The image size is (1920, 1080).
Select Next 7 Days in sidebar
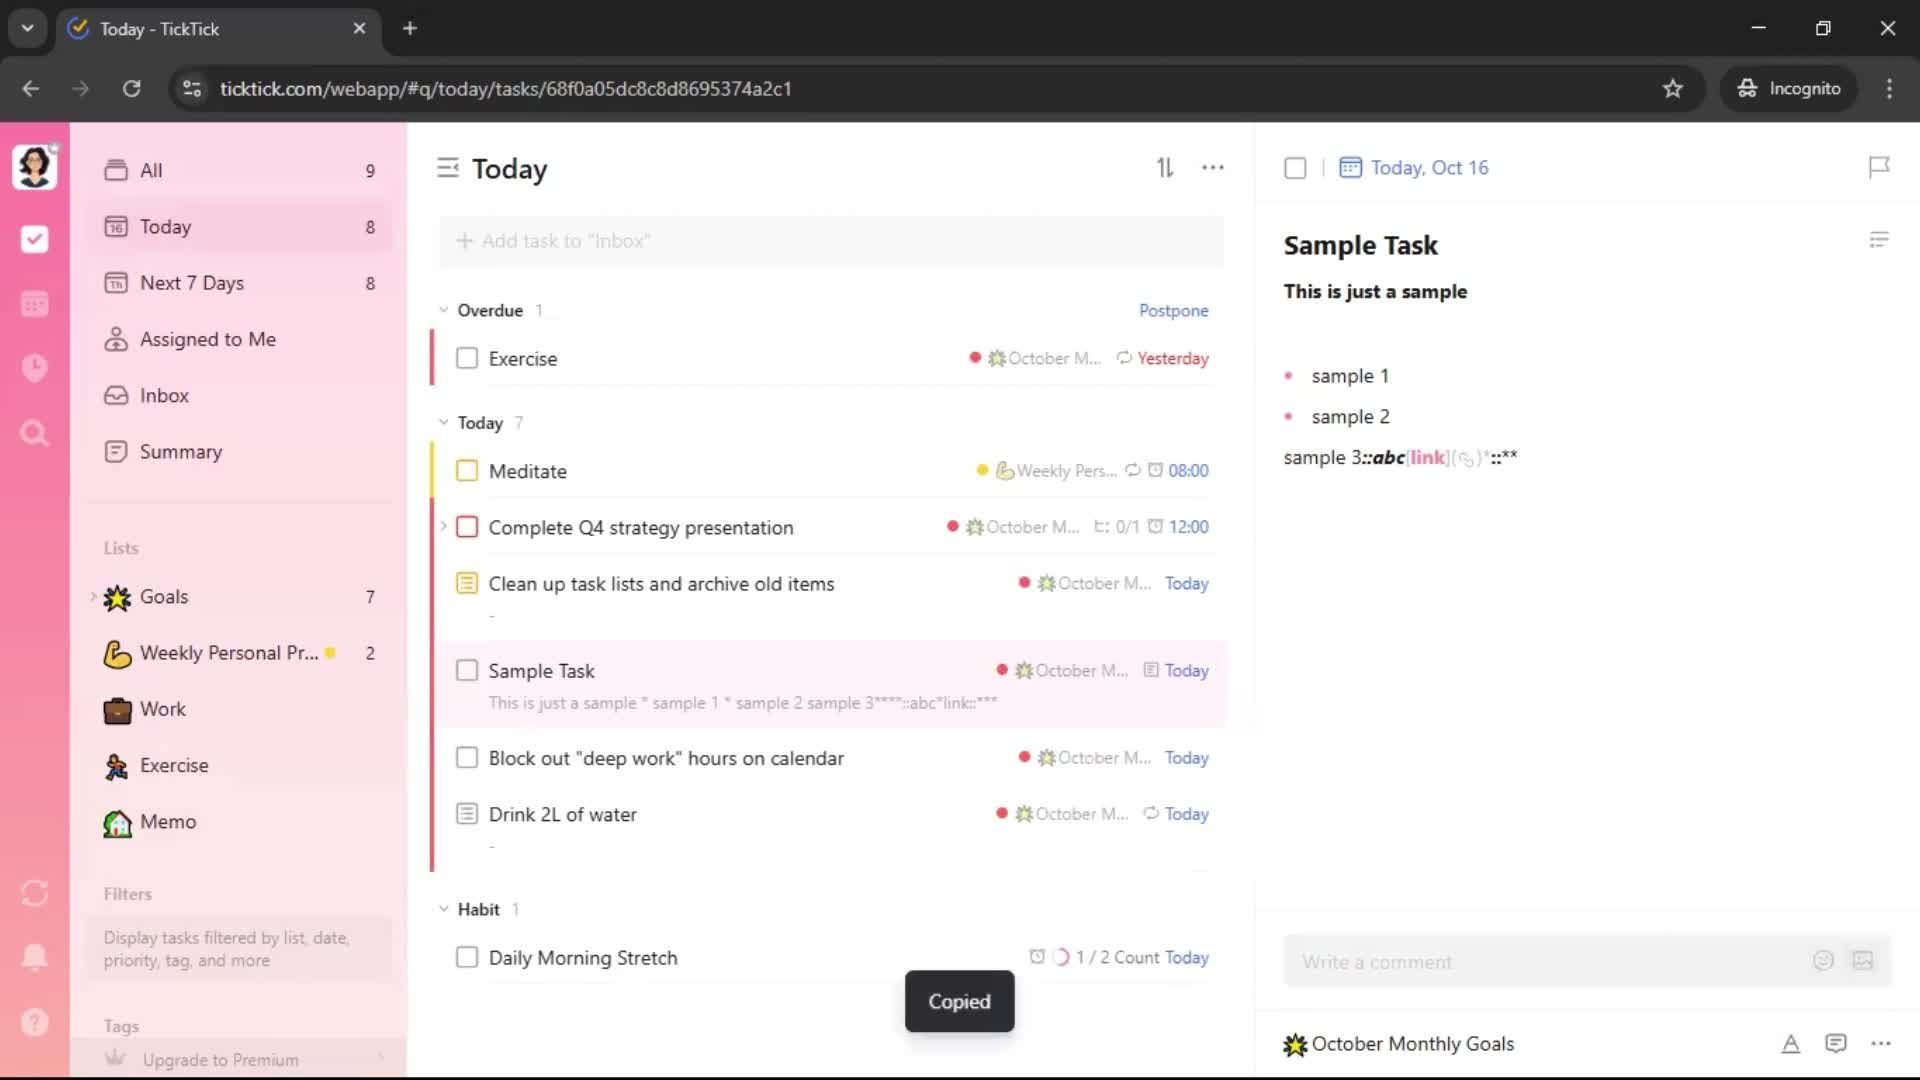point(192,283)
